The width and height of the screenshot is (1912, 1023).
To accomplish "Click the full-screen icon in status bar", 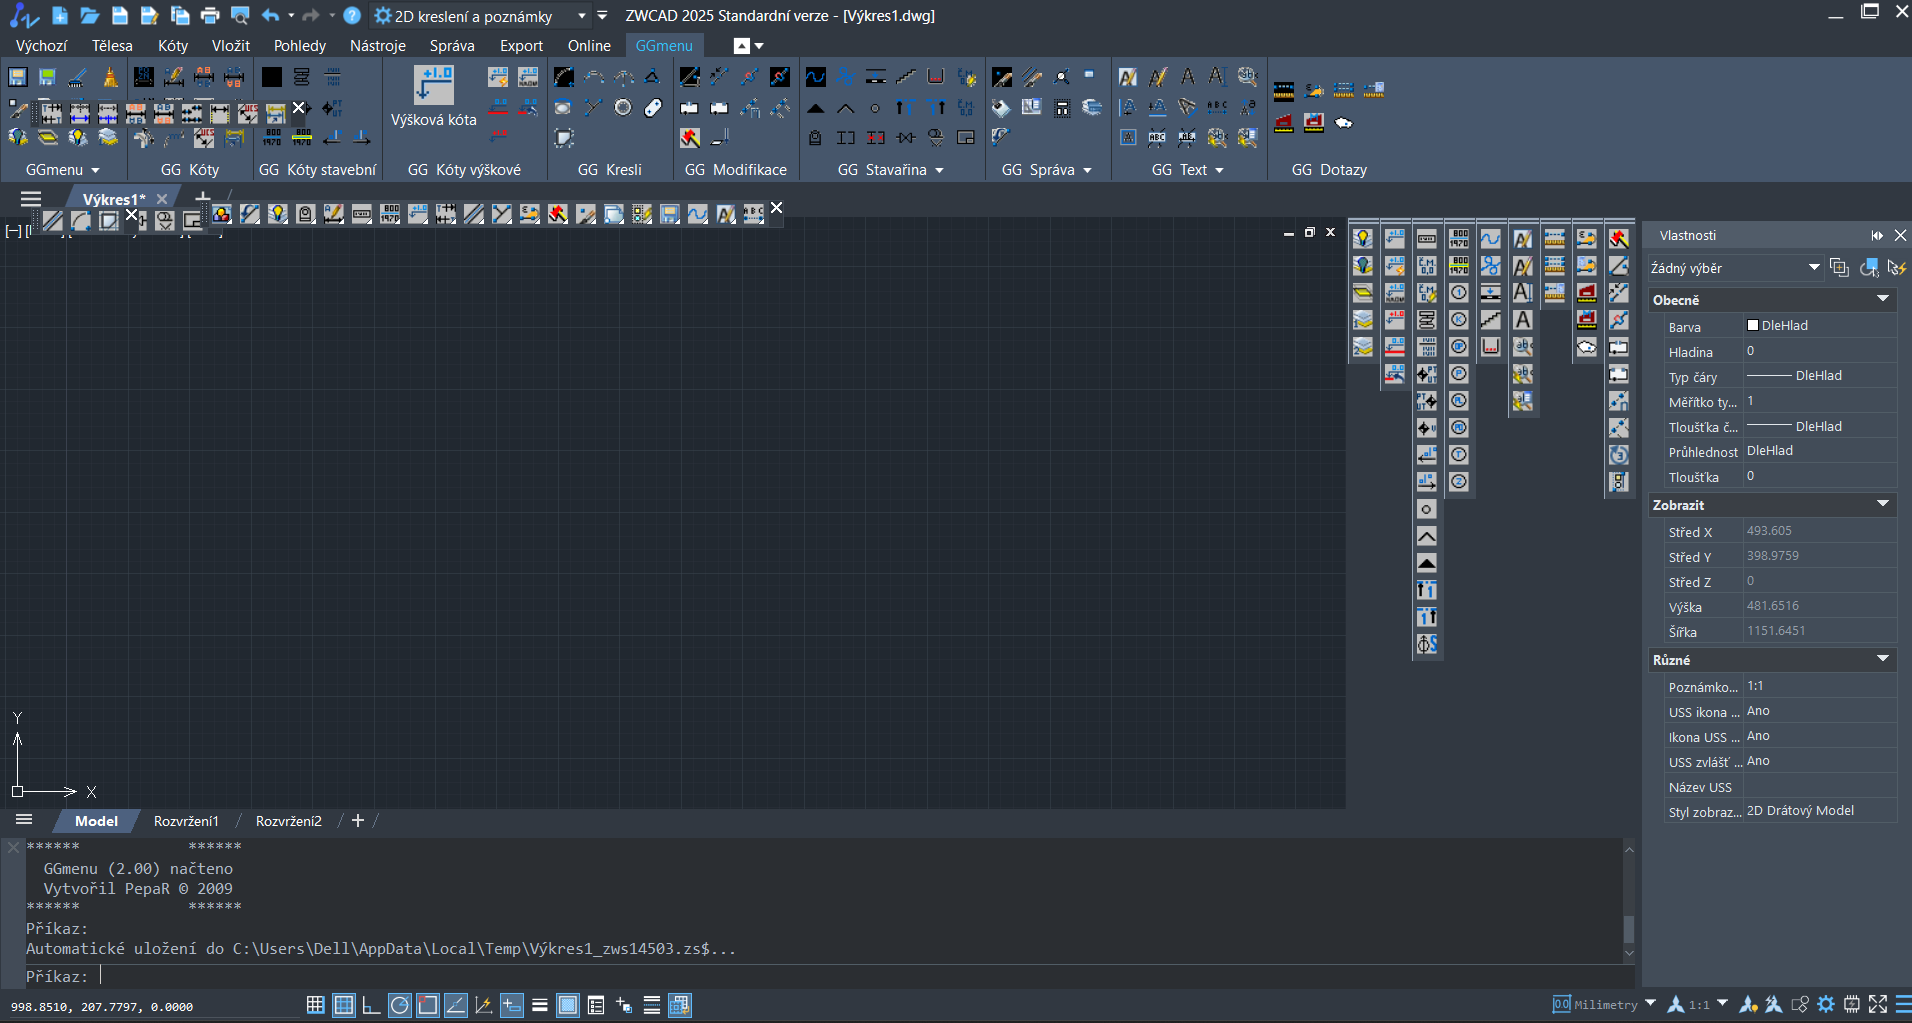I will [x=1878, y=1005].
